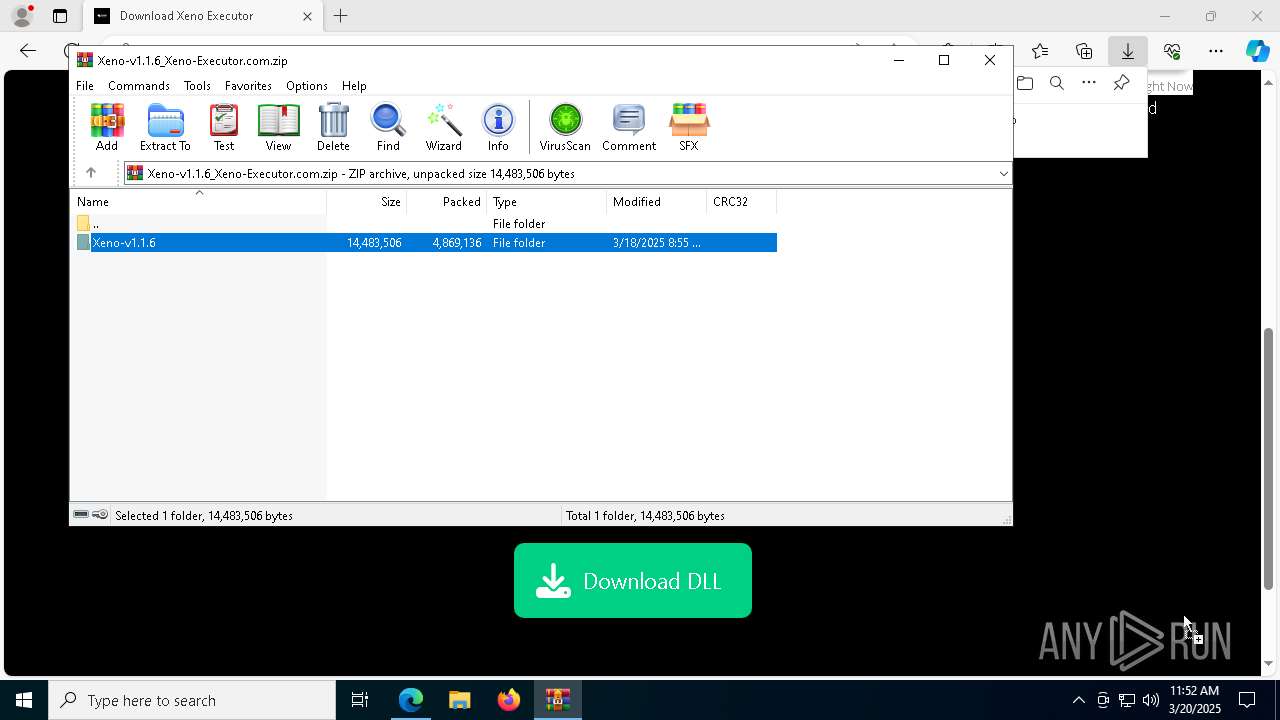
Task: Go up one folder level arrow
Action: click(x=90, y=173)
